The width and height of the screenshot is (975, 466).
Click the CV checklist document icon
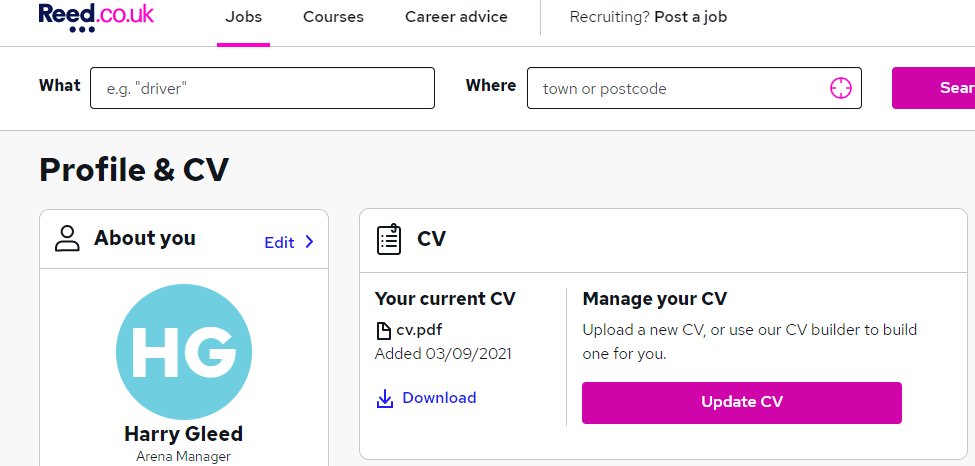click(x=389, y=239)
